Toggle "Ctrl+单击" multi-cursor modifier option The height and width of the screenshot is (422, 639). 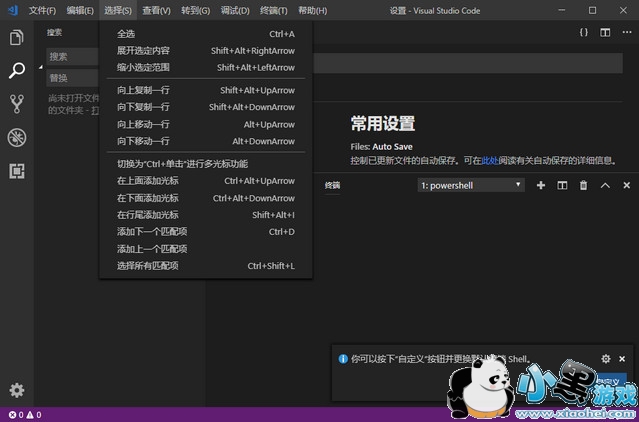(x=182, y=164)
